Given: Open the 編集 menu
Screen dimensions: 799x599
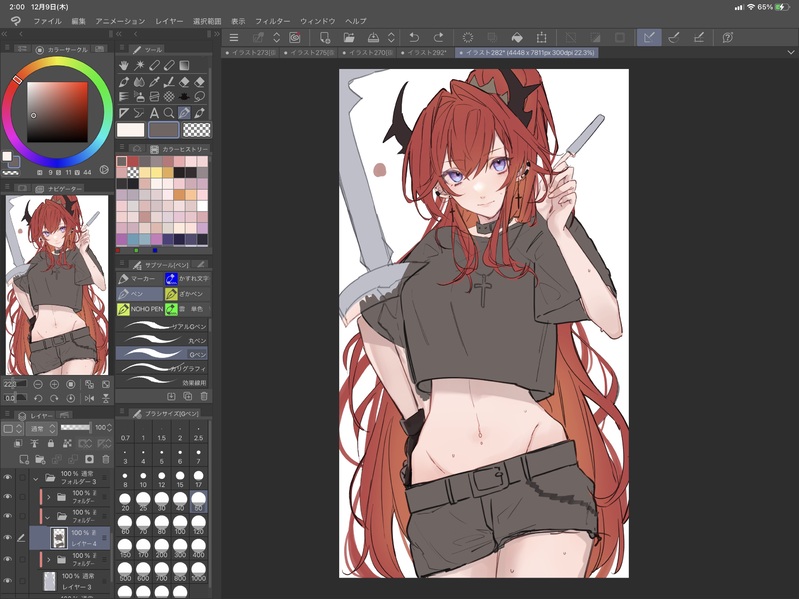Looking at the screenshot, I should tap(78, 21).
